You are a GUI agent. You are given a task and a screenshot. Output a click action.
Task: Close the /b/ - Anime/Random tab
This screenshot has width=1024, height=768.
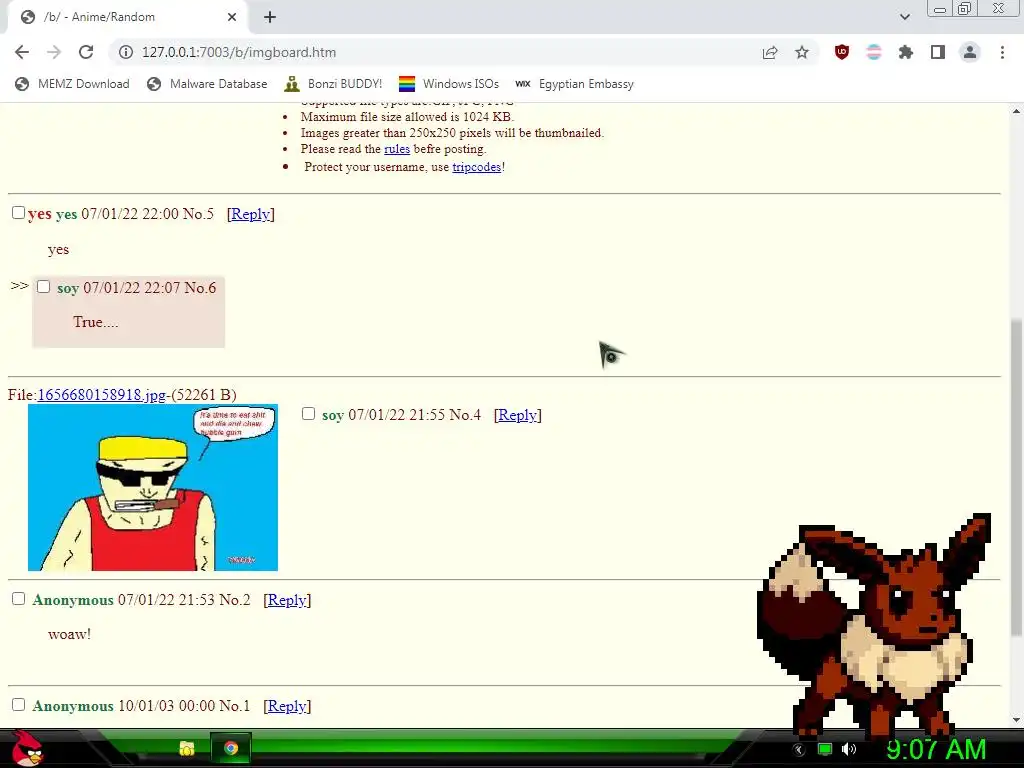[232, 17]
